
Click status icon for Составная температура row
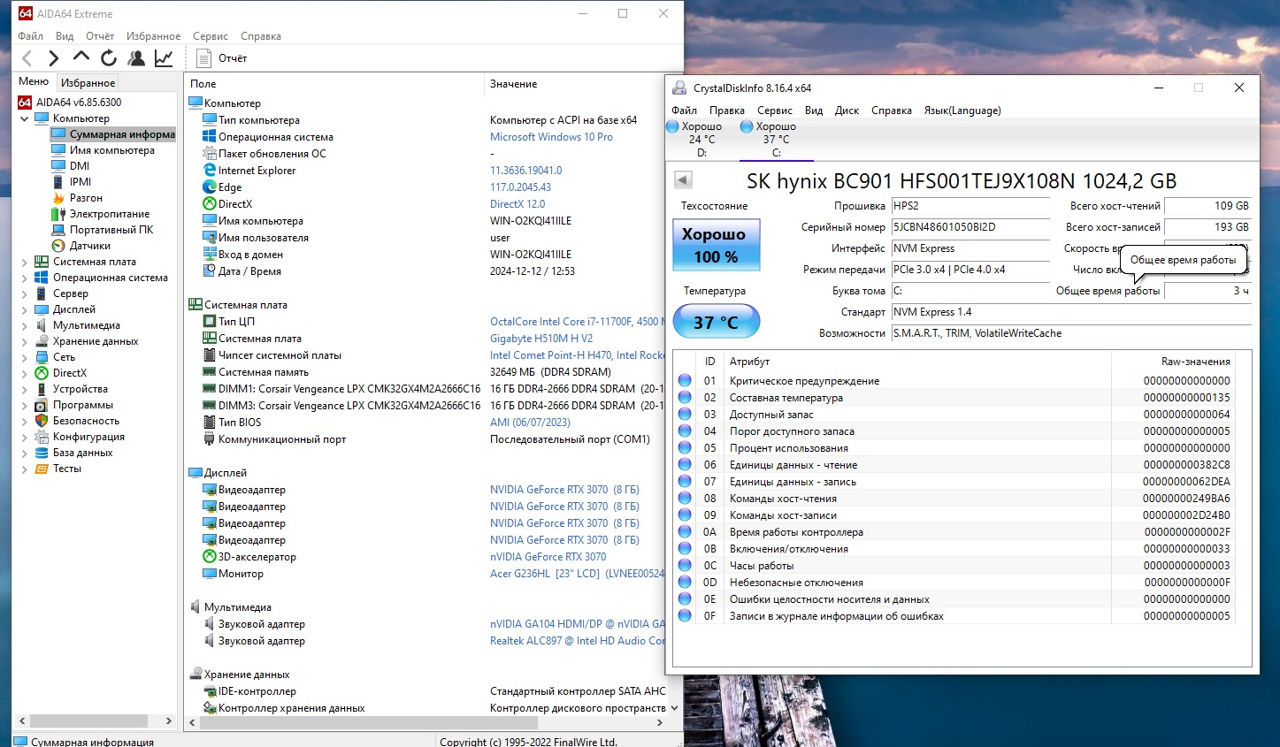(x=685, y=397)
